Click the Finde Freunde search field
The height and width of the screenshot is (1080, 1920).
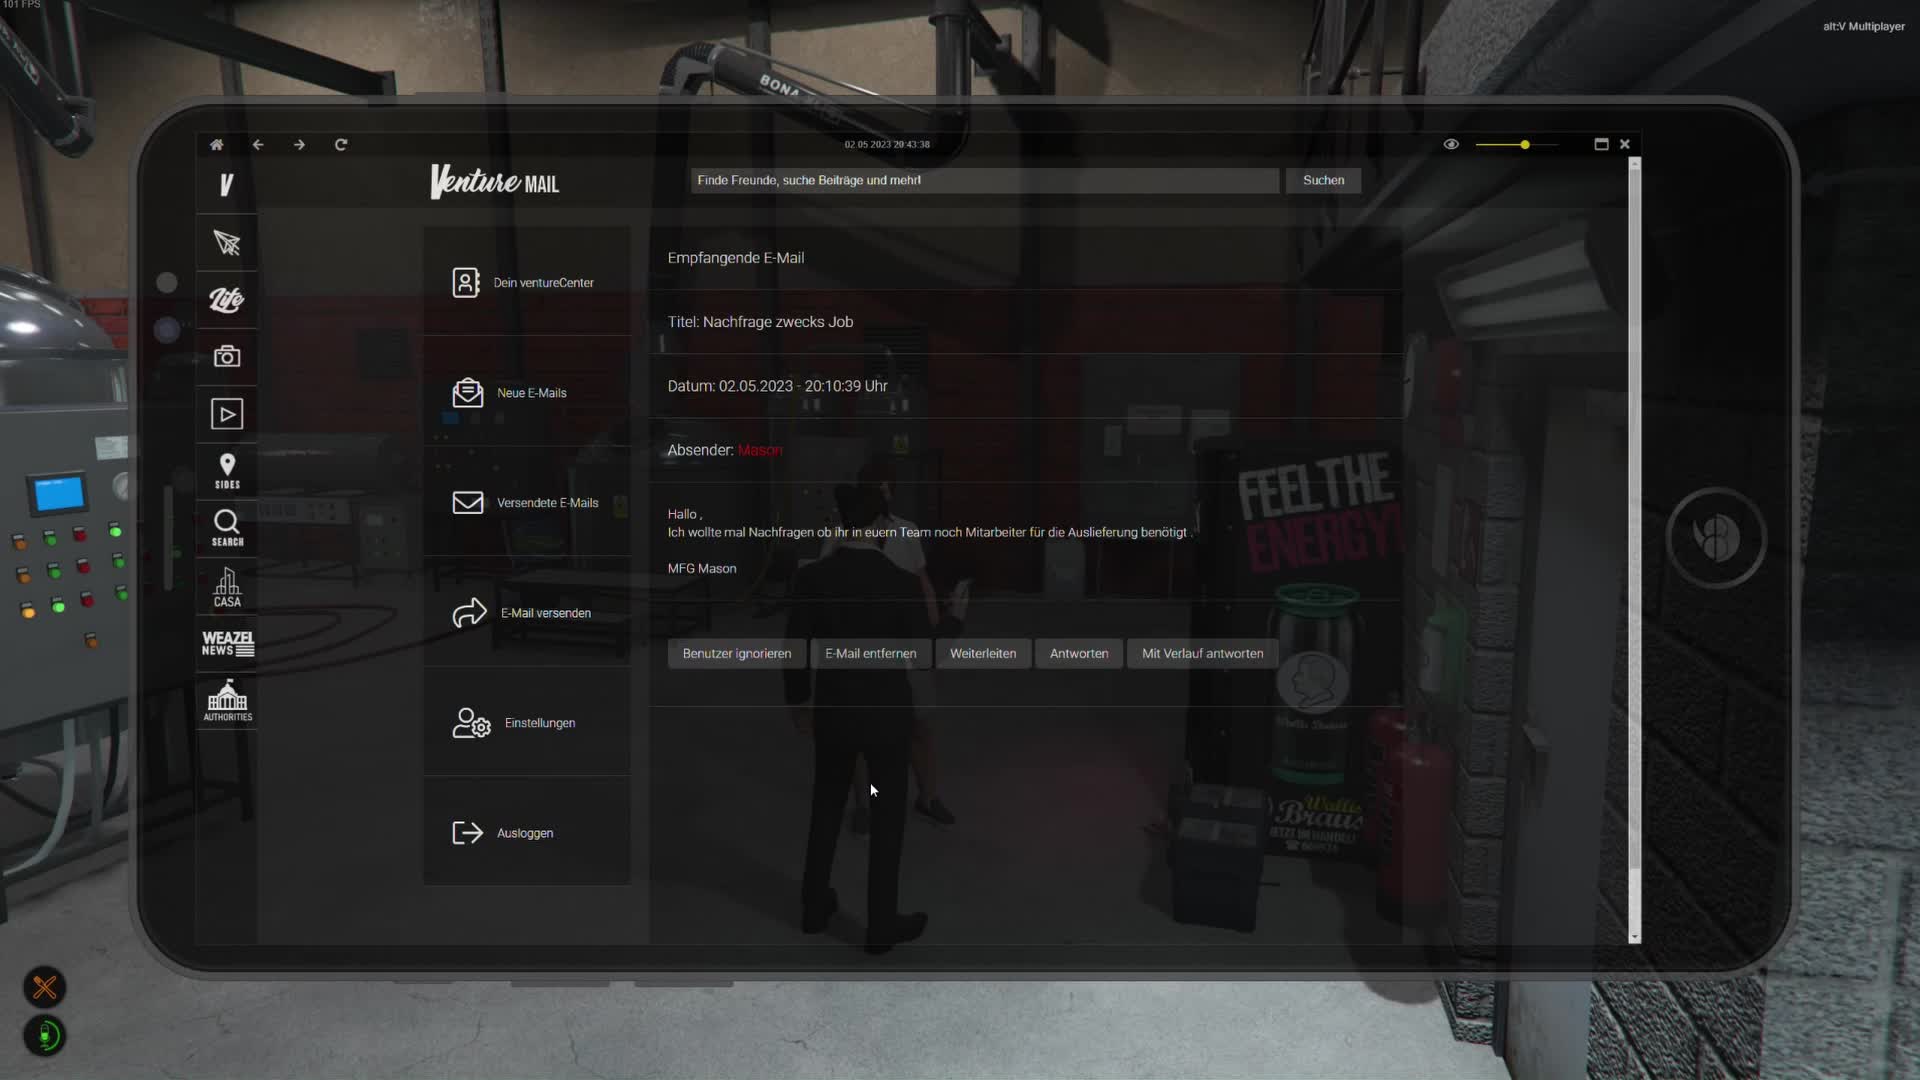pos(984,181)
